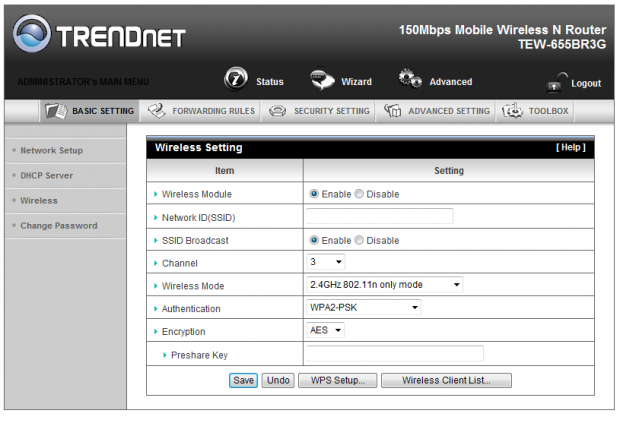This screenshot has height=423, width=620.
Task: Click the Item column header
Action: (x=225, y=171)
